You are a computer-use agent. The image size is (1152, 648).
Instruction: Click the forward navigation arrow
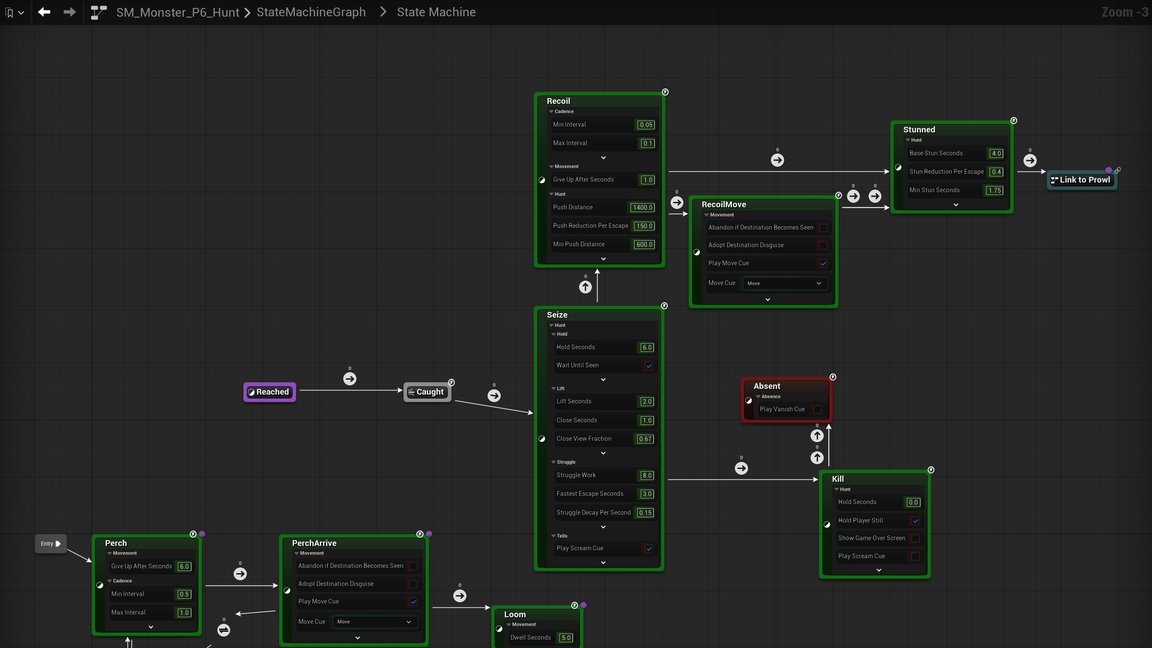click(69, 12)
